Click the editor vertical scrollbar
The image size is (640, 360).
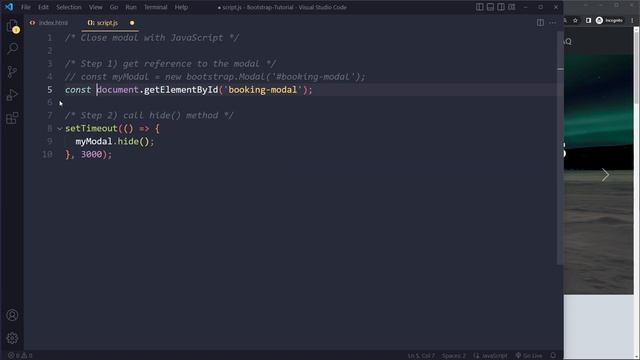(x=560, y=147)
